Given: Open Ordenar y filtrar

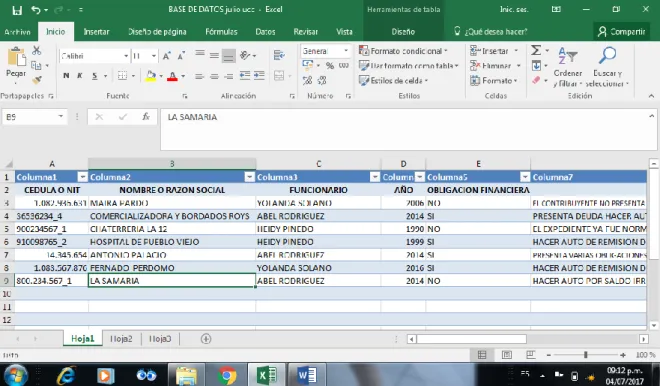Looking at the screenshot, I should (567, 67).
